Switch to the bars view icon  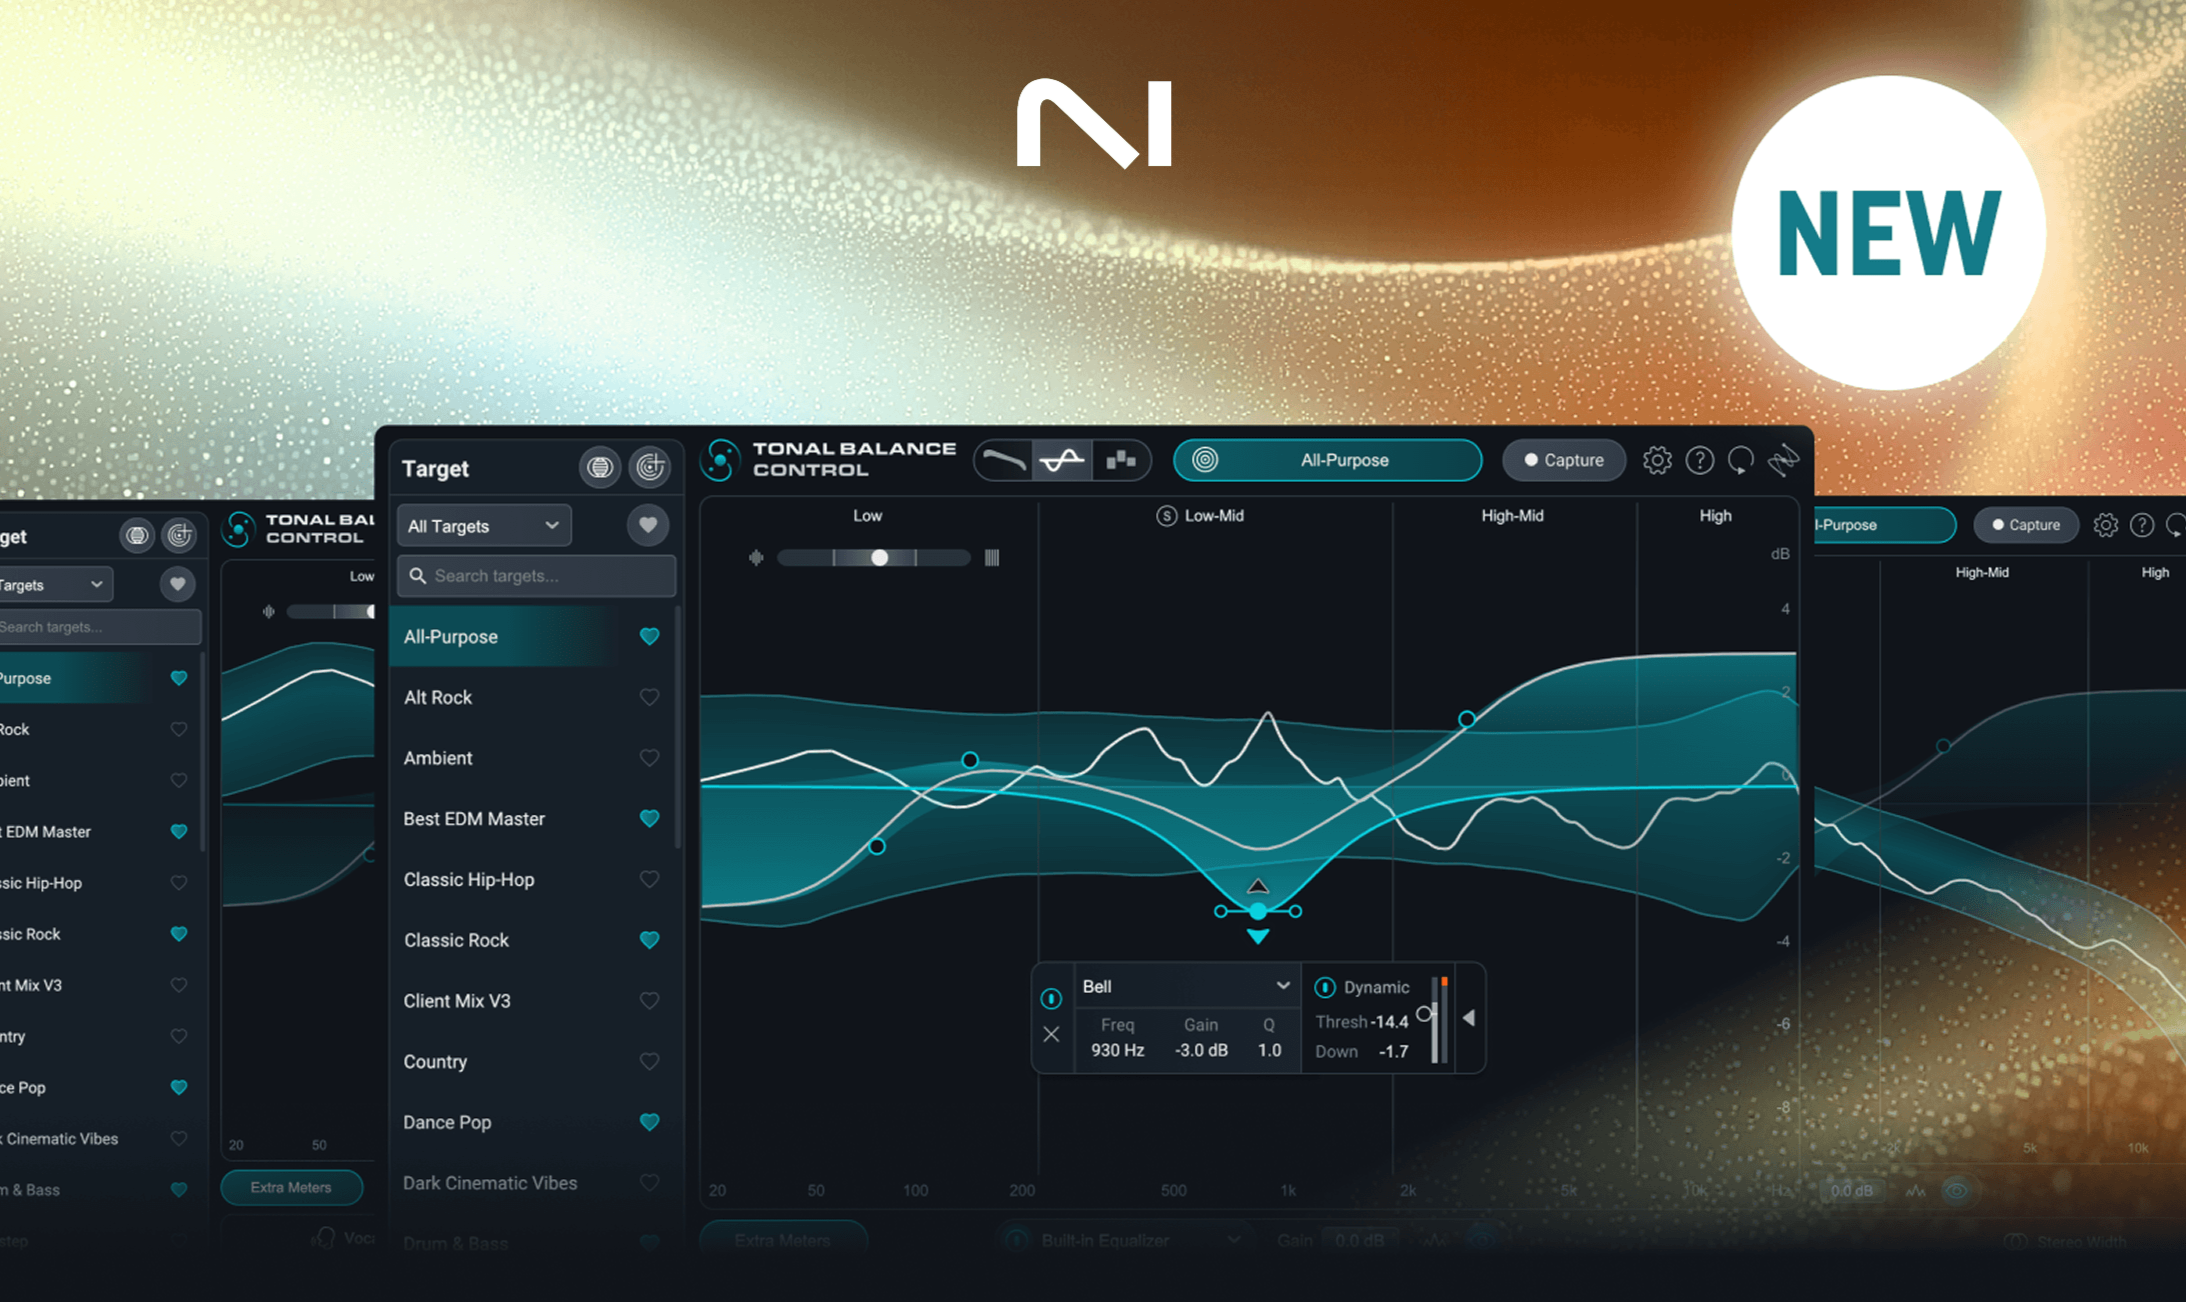(1120, 460)
